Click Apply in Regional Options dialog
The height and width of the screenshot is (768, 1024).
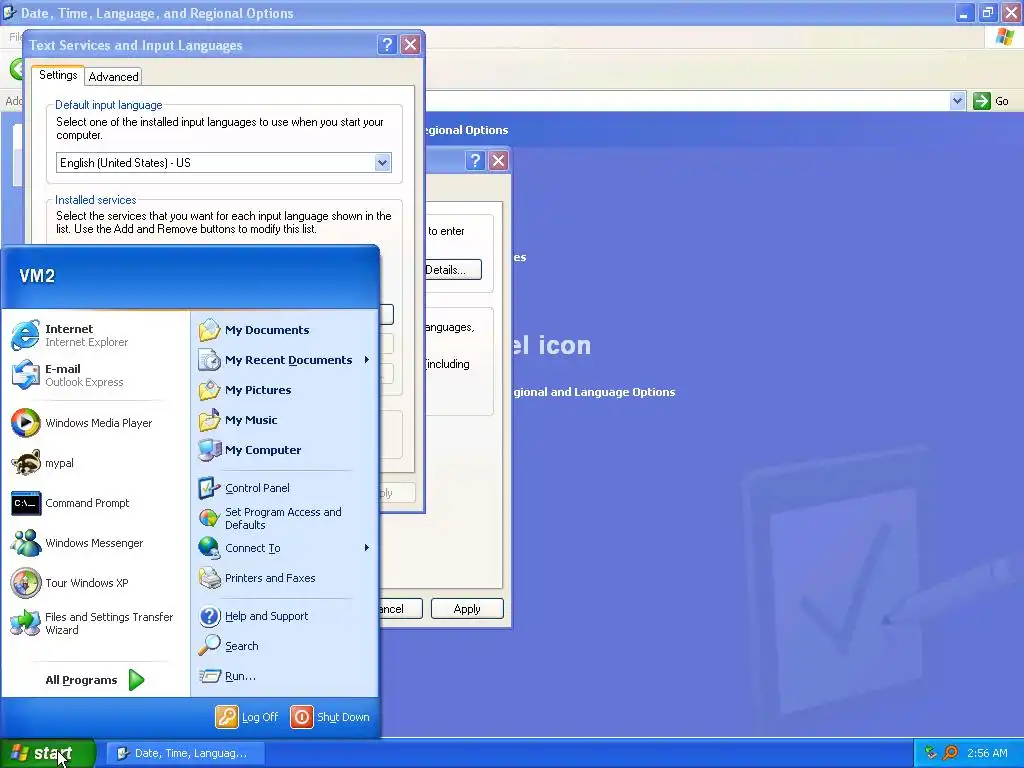467,609
